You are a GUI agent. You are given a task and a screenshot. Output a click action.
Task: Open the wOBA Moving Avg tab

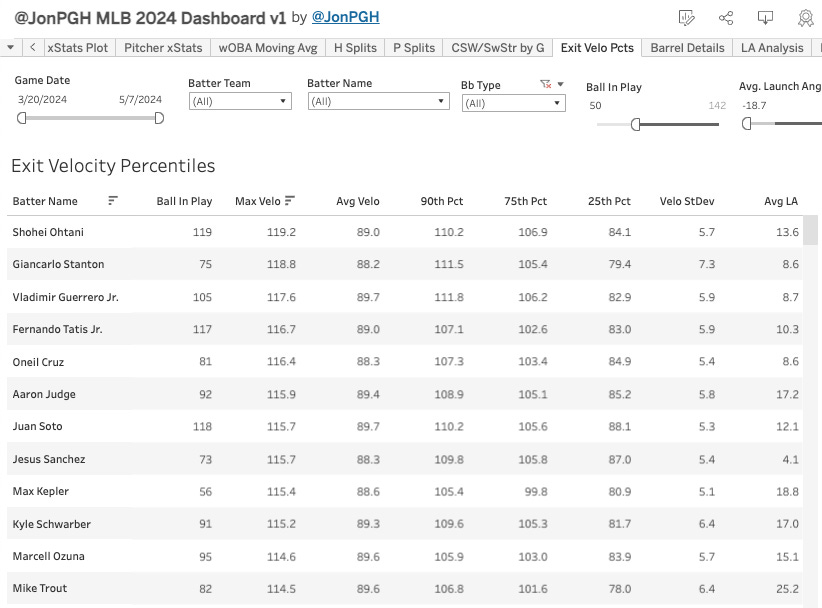268,48
